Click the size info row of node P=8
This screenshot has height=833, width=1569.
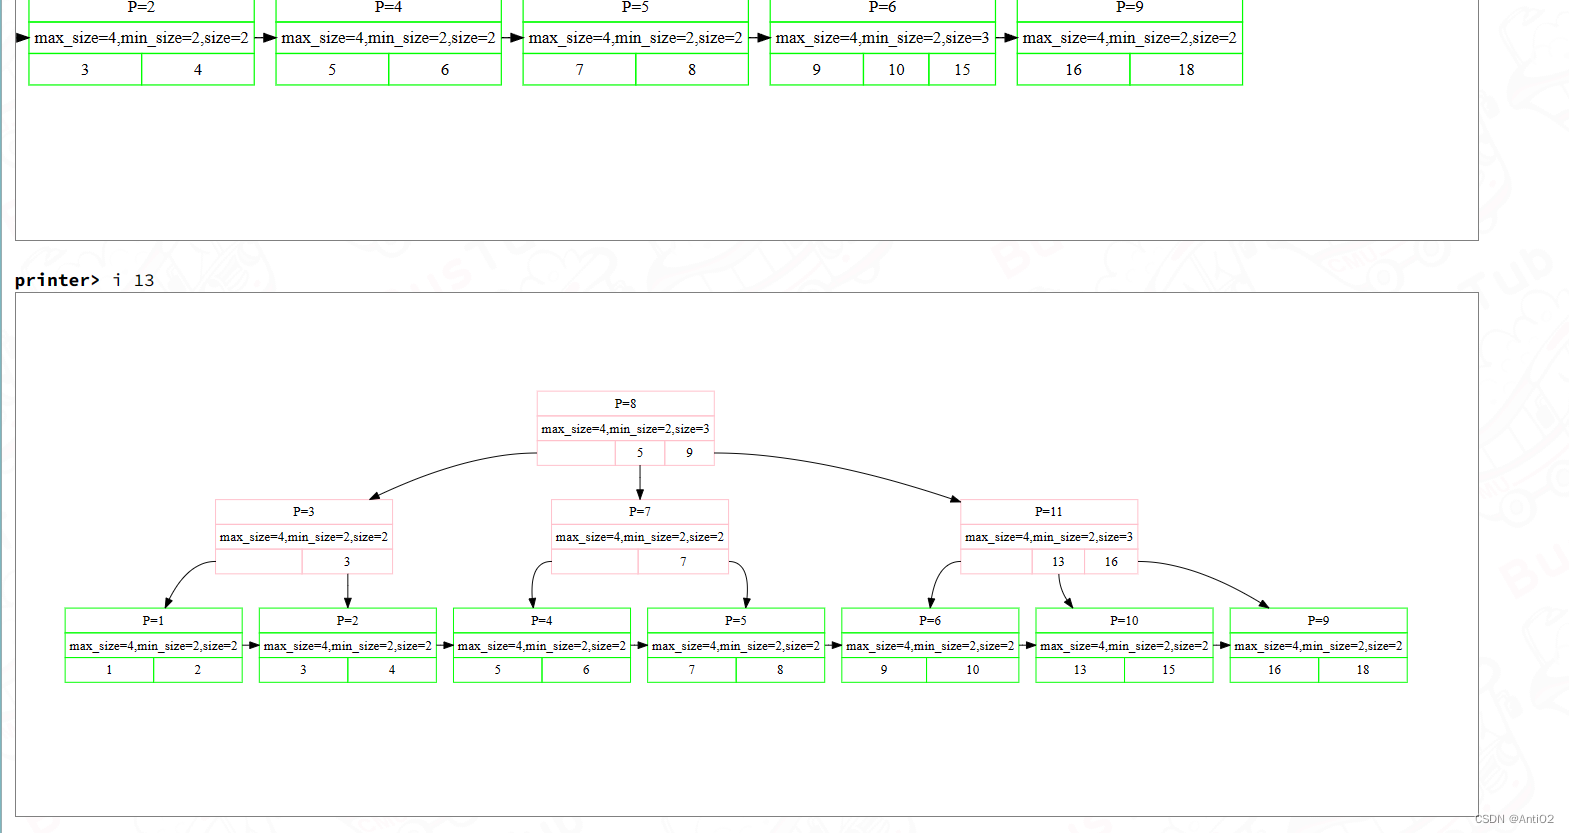[x=625, y=429]
